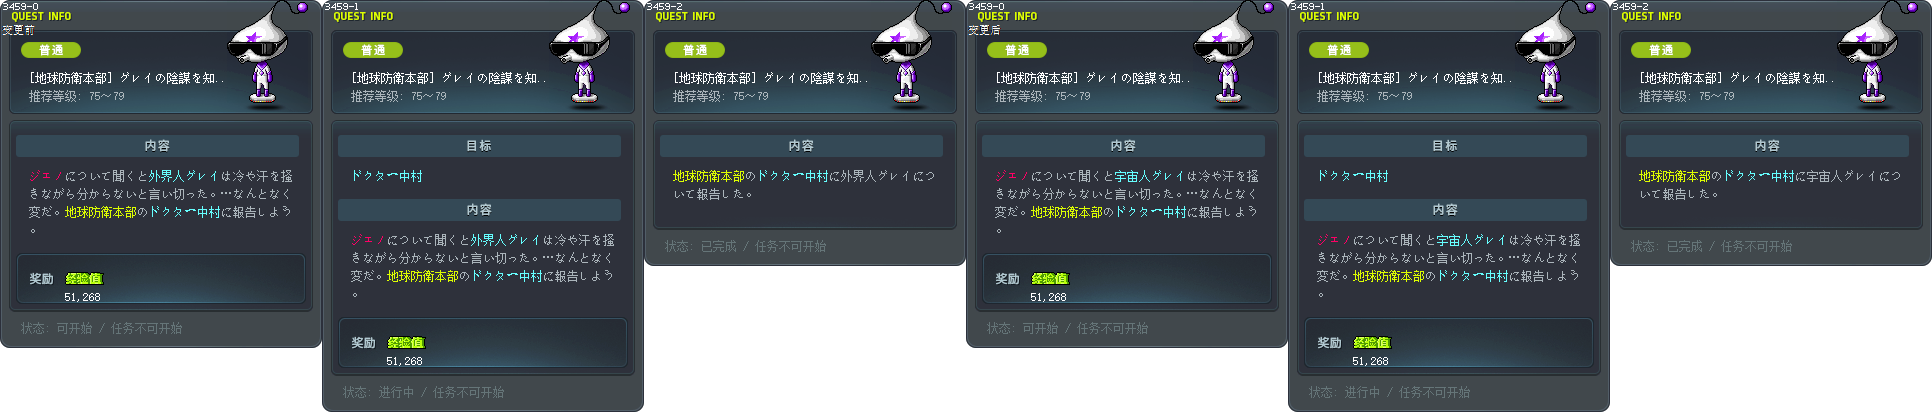Screen dimensions: 1932x412
Task: Click the 经验值 reward label in the 変更前 panel
Action: (x=84, y=279)
